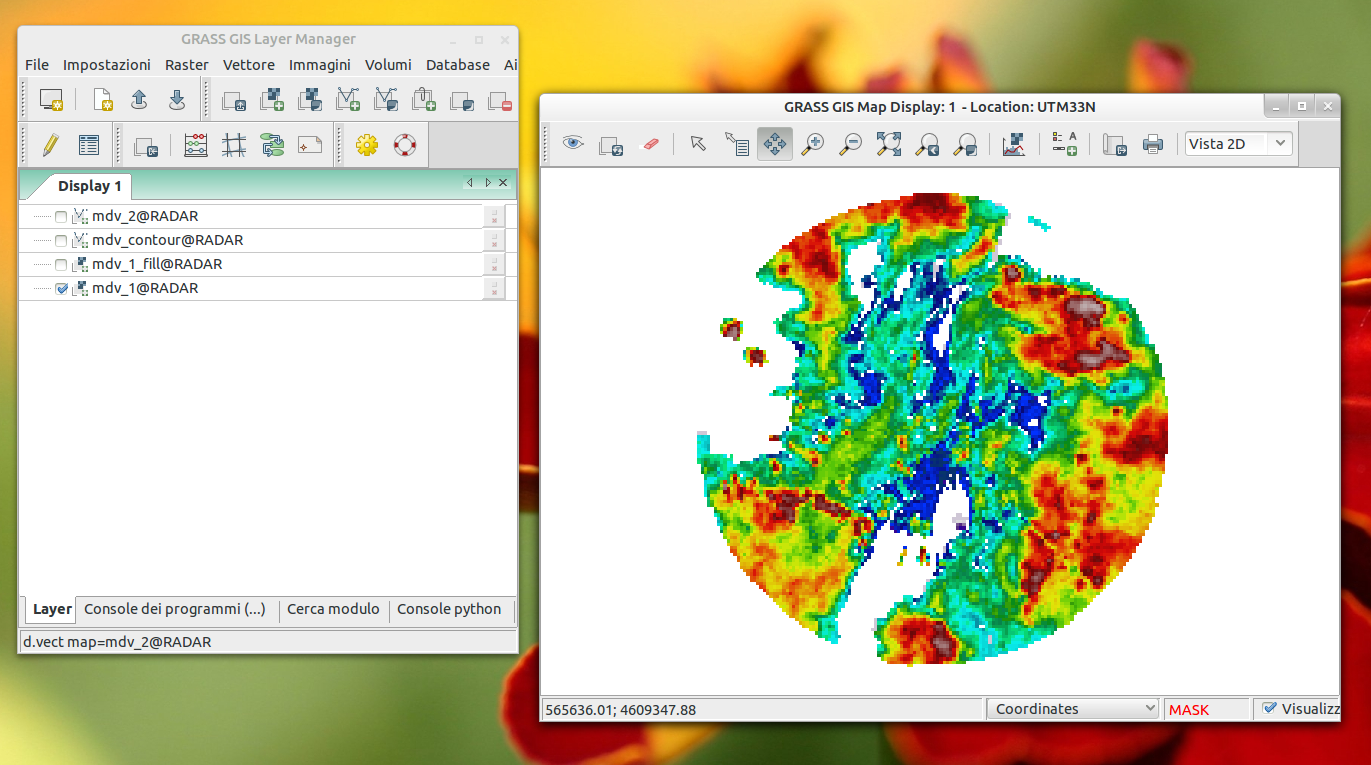Screen dimensions: 1371x765
Task: Click the red MASK indicator
Action: (1189, 710)
